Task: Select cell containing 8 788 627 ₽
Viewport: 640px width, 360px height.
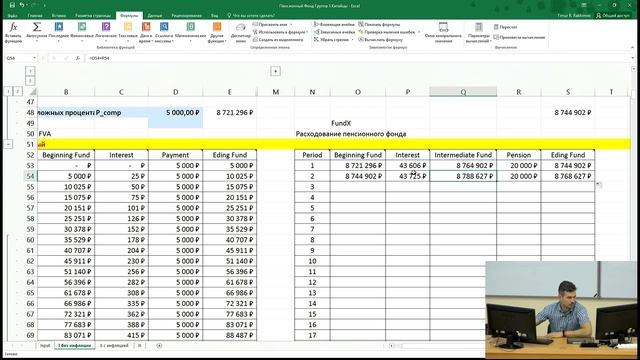Action: 463,176
